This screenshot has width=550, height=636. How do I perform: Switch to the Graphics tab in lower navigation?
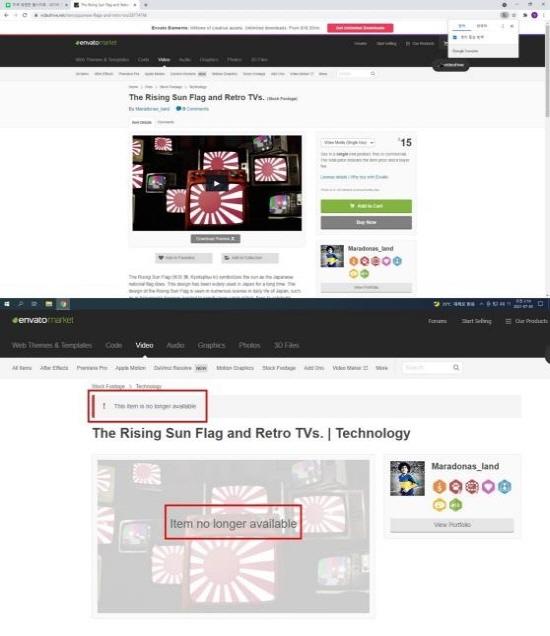pyautogui.click(x=211, y=345)
